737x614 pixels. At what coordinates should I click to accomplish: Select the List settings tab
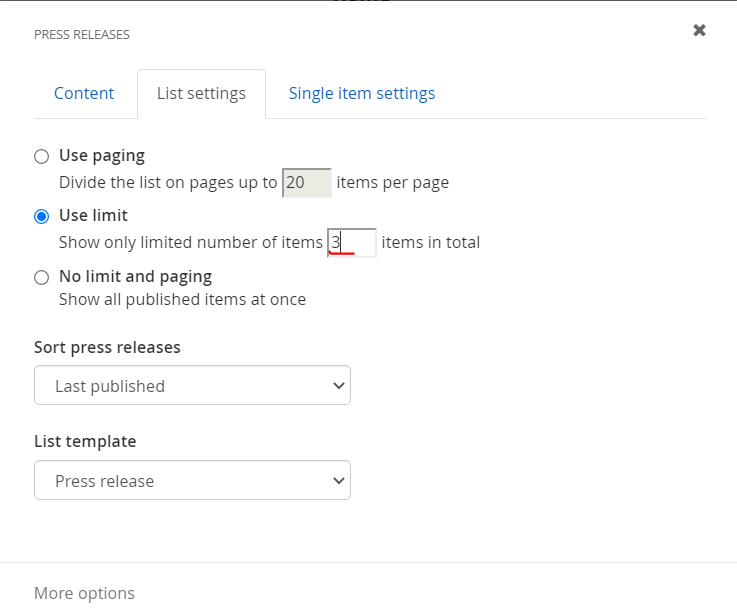tap(201, 94)
